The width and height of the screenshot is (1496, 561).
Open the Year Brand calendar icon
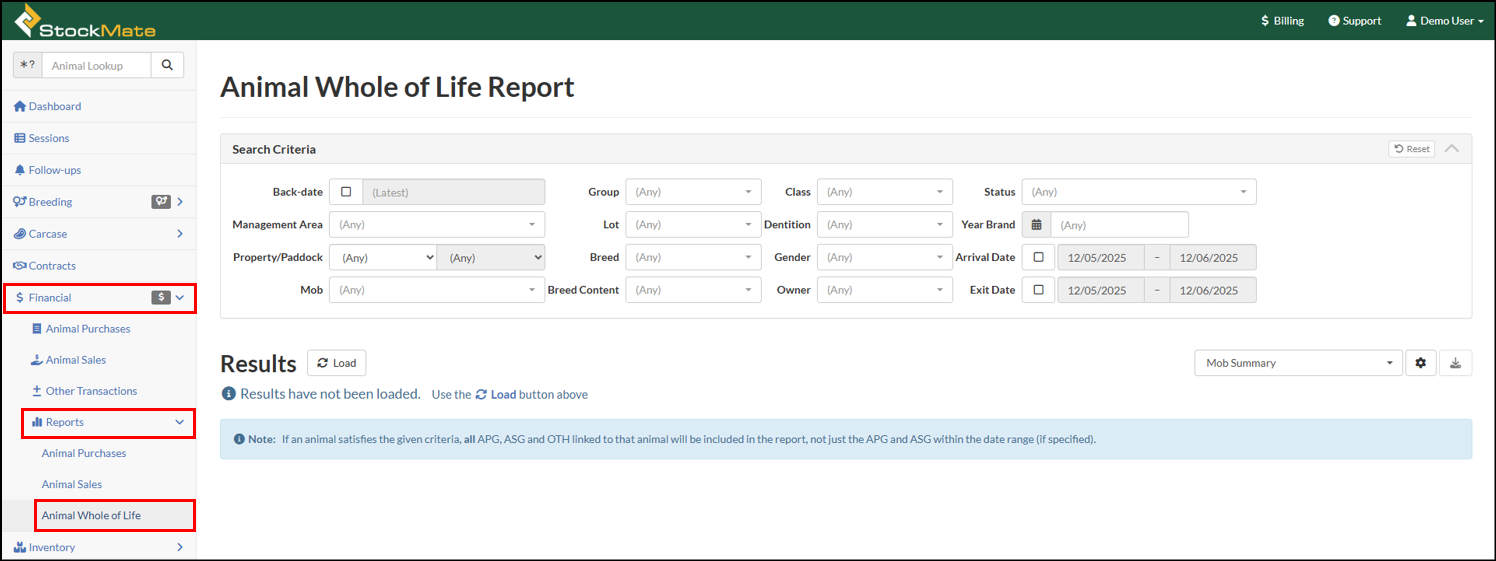coord(1036,225)
